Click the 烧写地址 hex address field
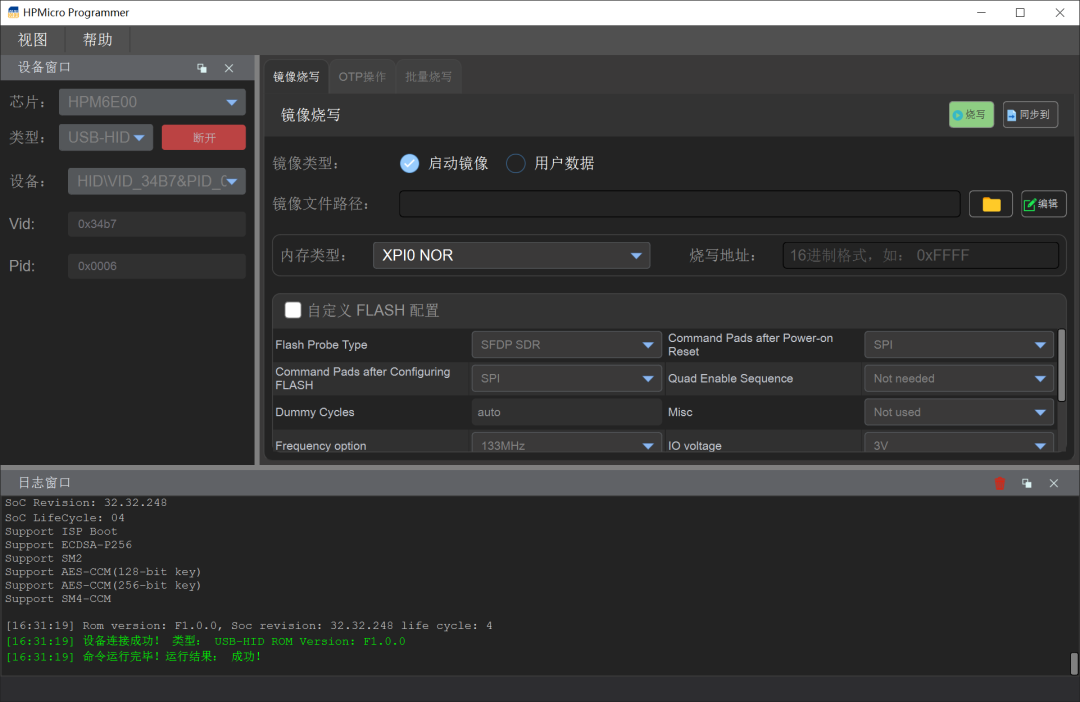The image size is (1080, 702). 919,256
